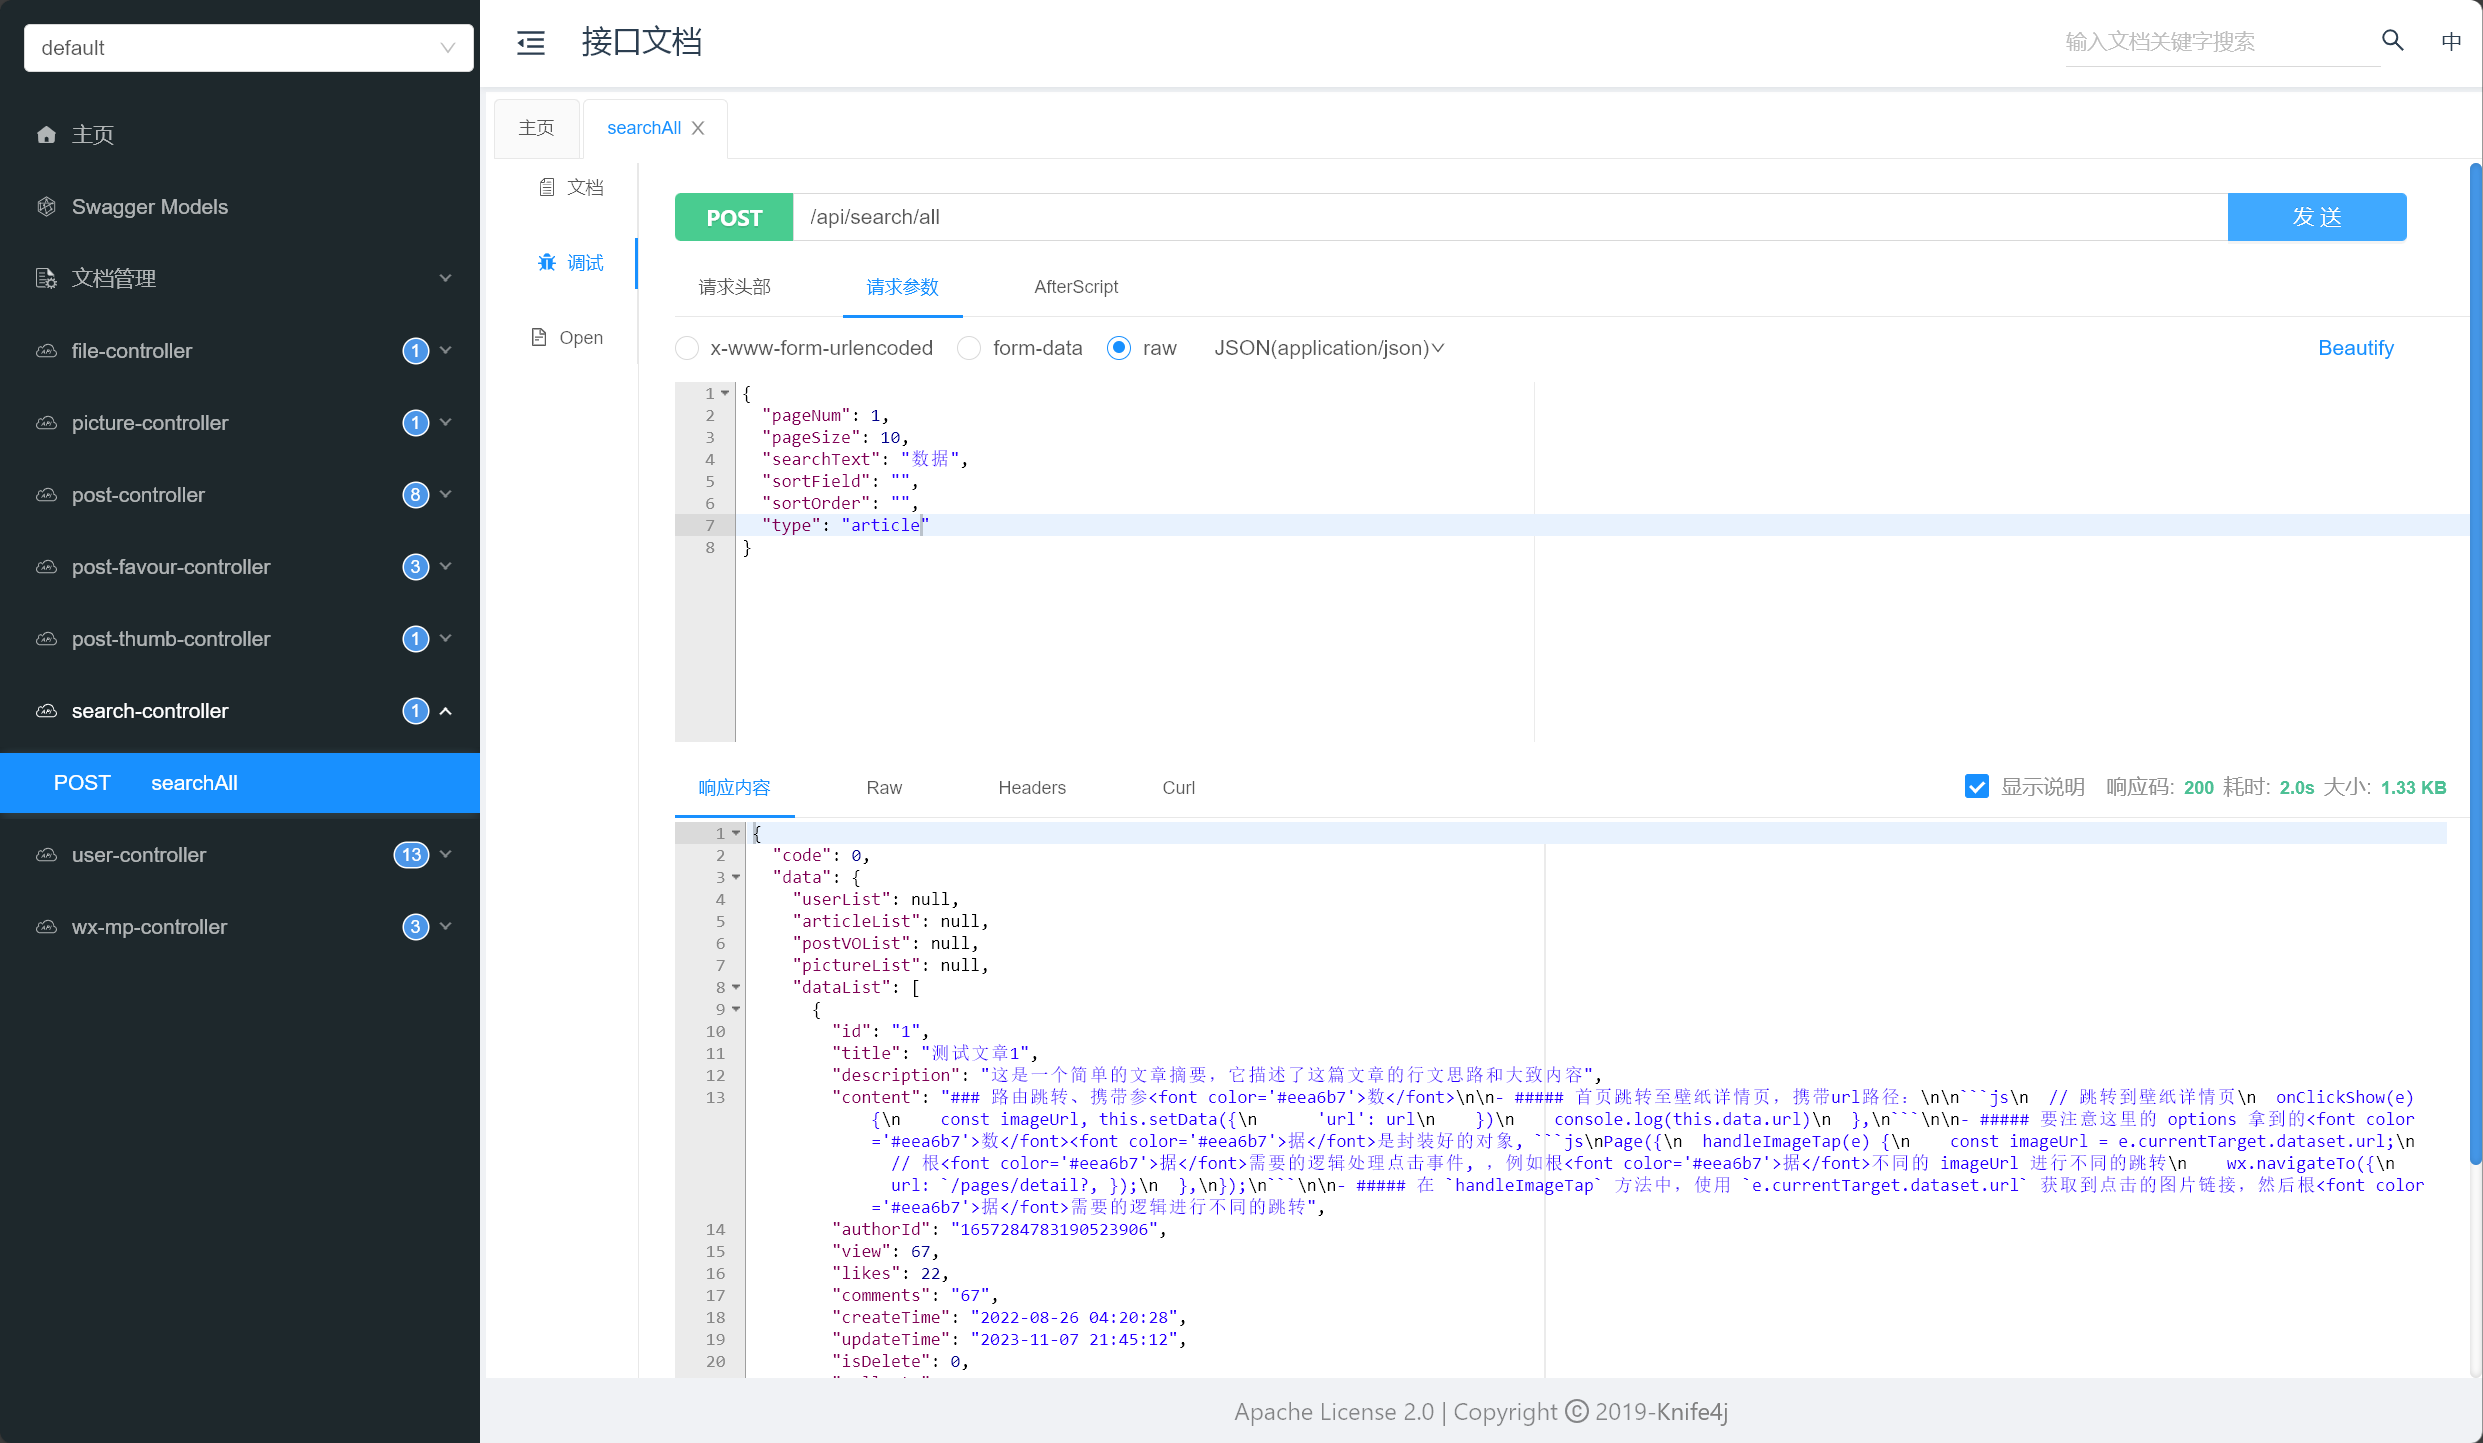Click the 1.33 KB size value
The image size is (2483, 1443).
2413,788
